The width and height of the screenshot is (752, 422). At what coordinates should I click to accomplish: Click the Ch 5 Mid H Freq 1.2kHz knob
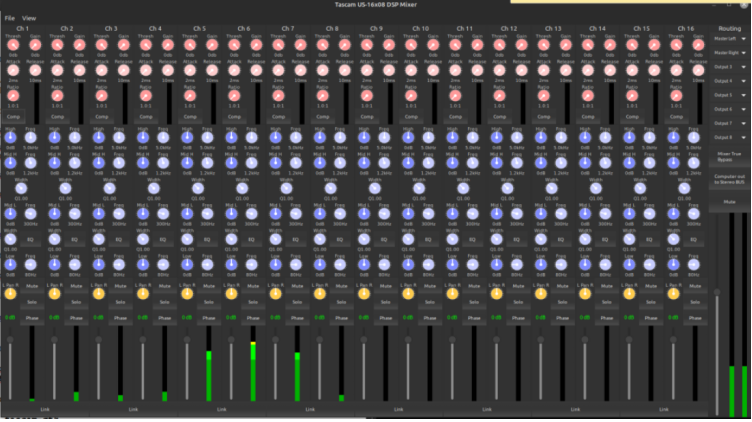coord(207,163)
